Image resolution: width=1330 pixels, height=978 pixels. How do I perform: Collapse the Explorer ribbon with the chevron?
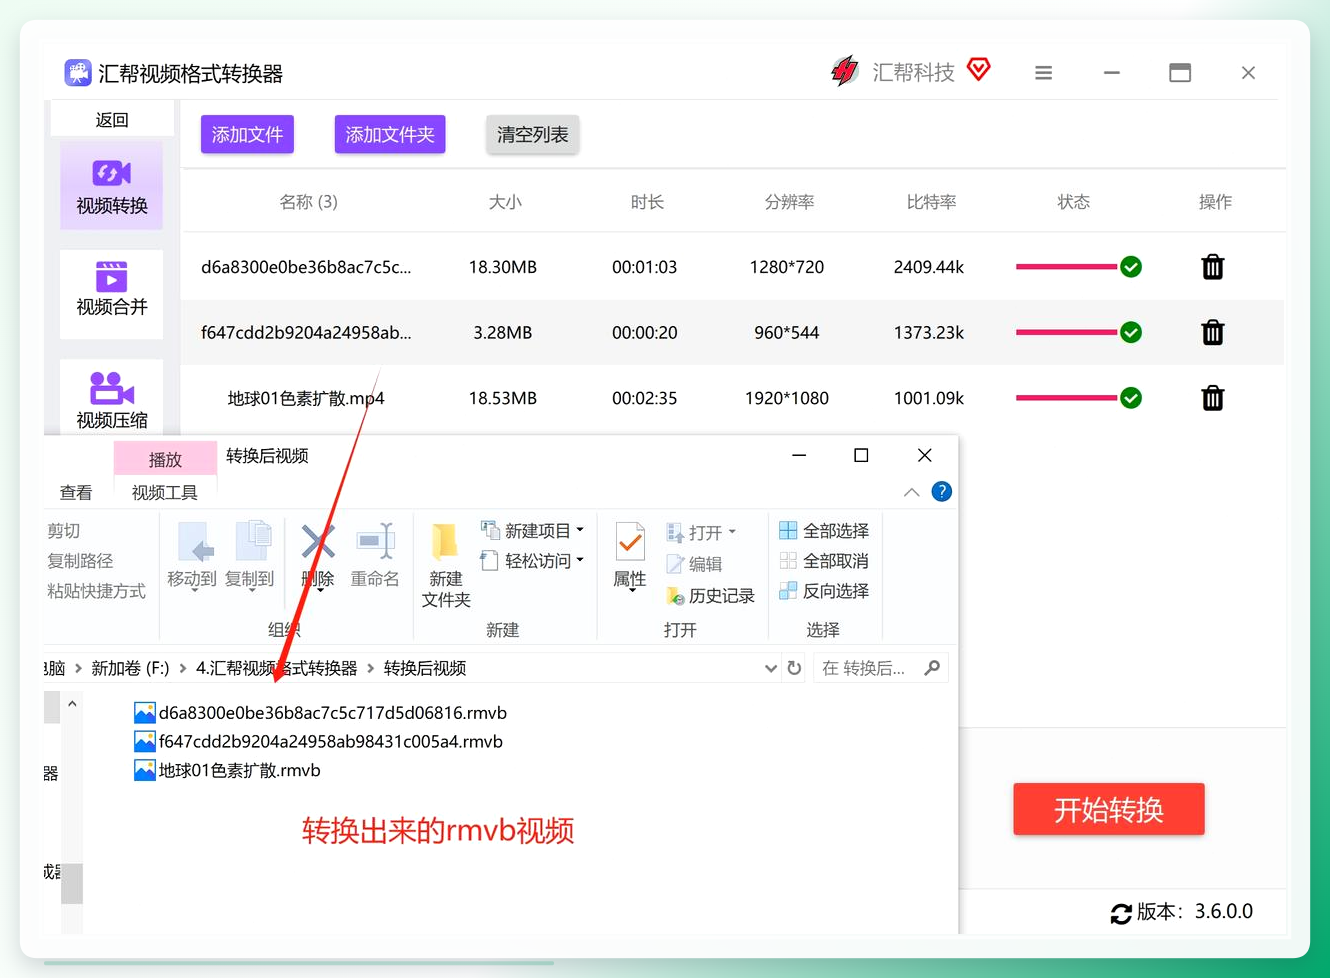(911, 492)
